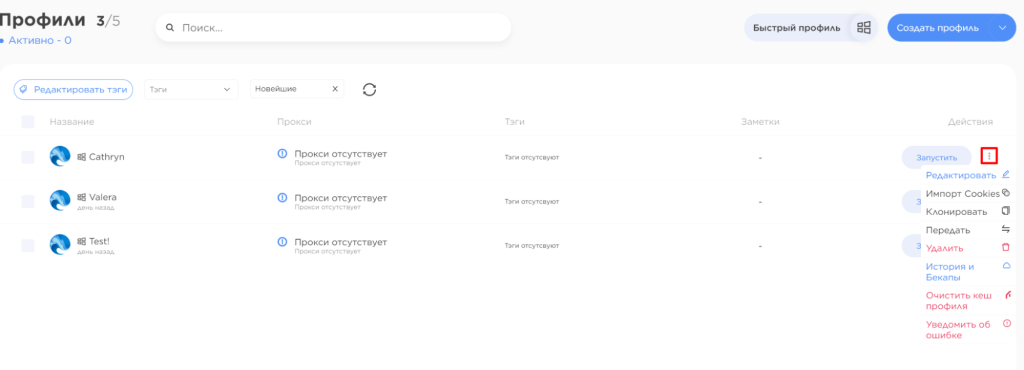Click the warning icon beside Уведомить об ошибке

(1006, 323)
